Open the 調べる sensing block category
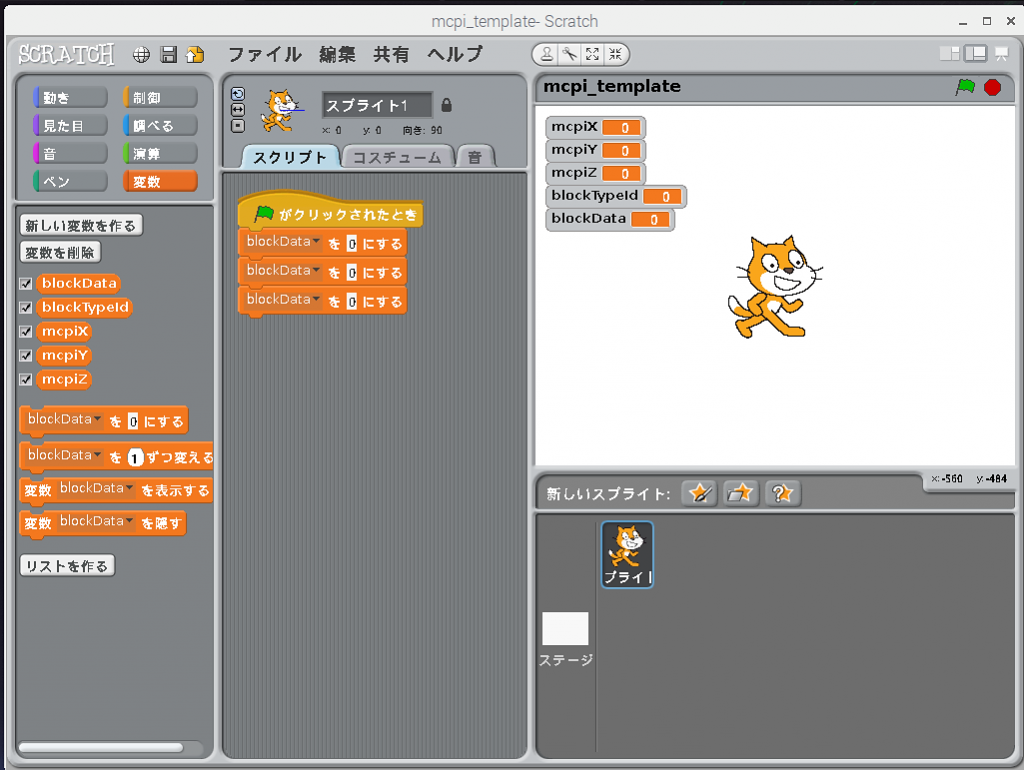 [160, 125]
